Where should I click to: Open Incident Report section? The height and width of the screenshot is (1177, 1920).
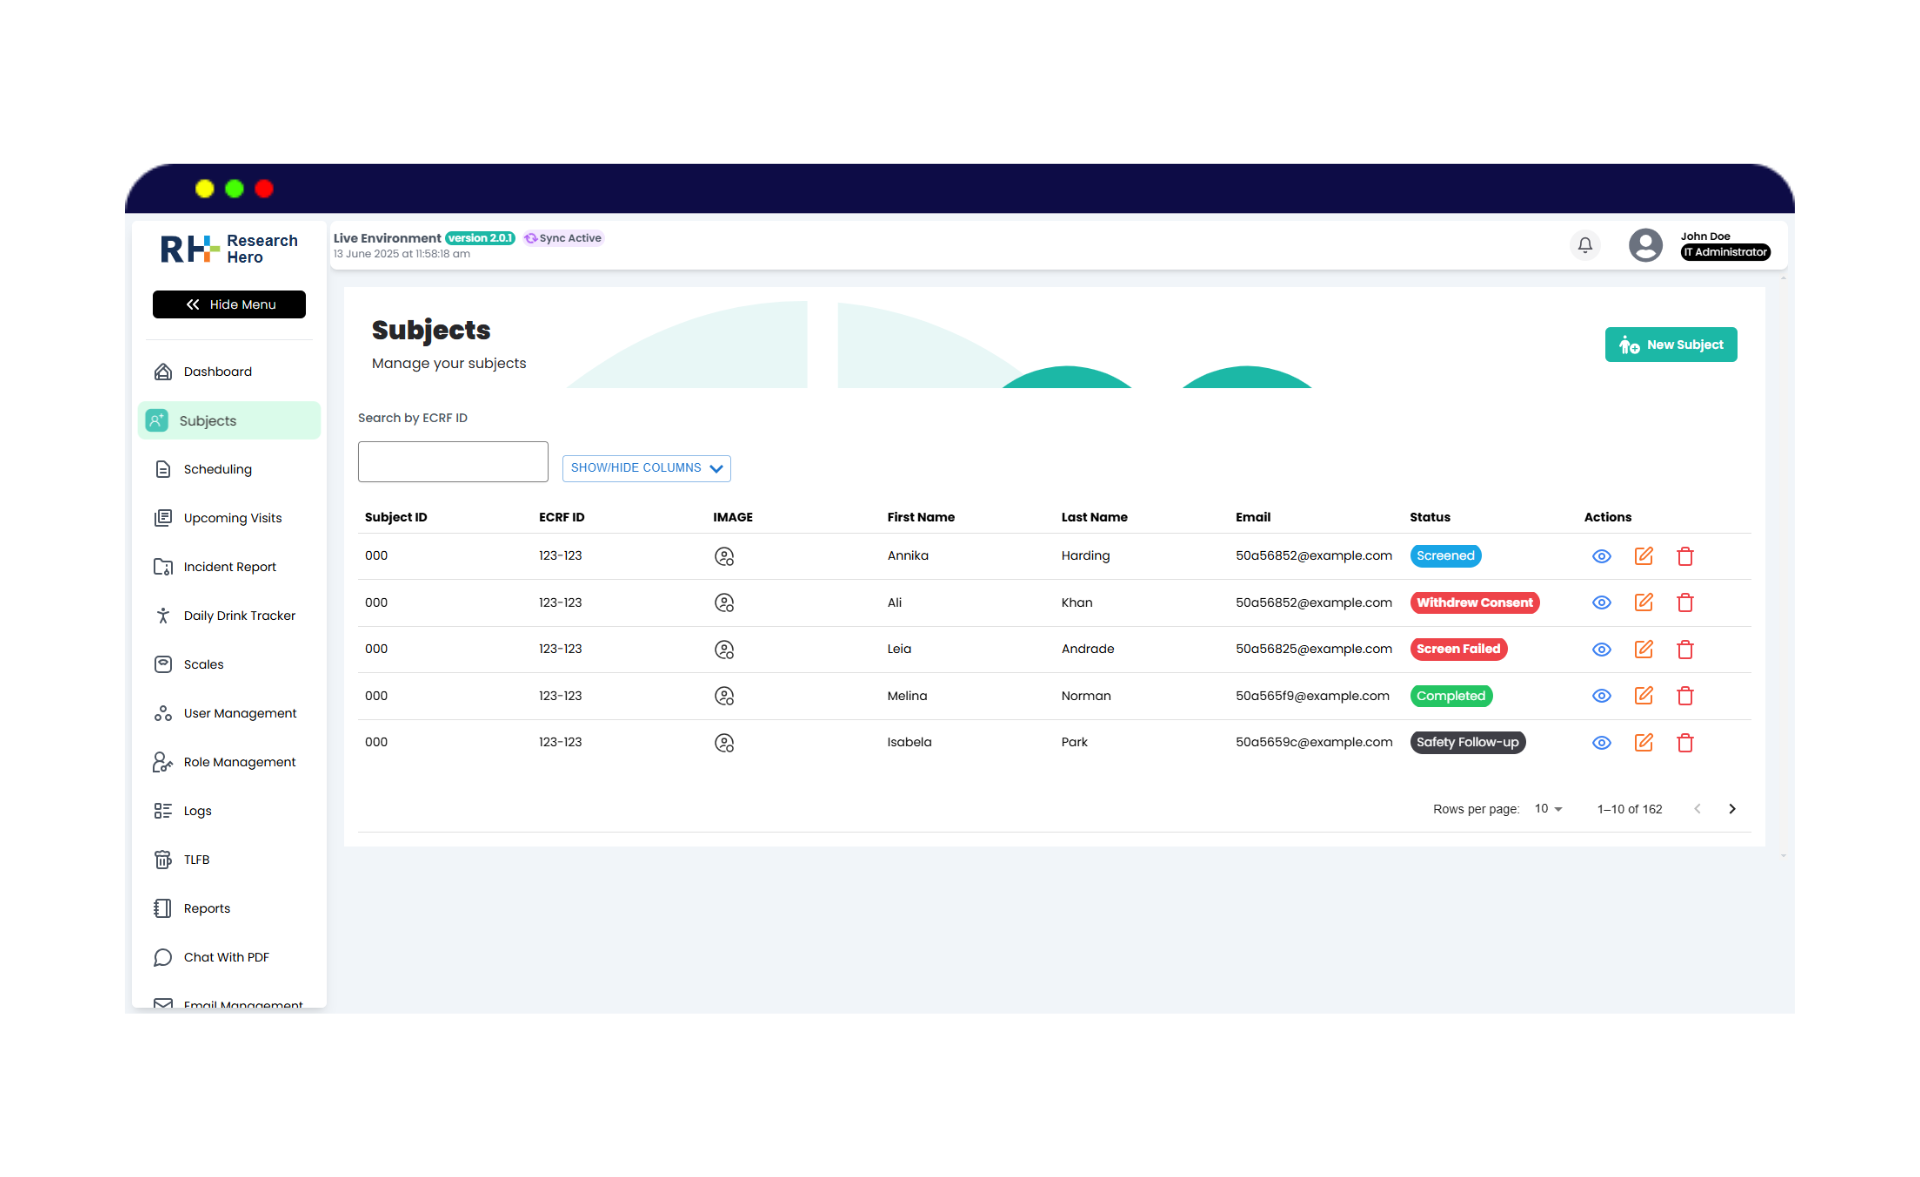(x=229, y=567)
